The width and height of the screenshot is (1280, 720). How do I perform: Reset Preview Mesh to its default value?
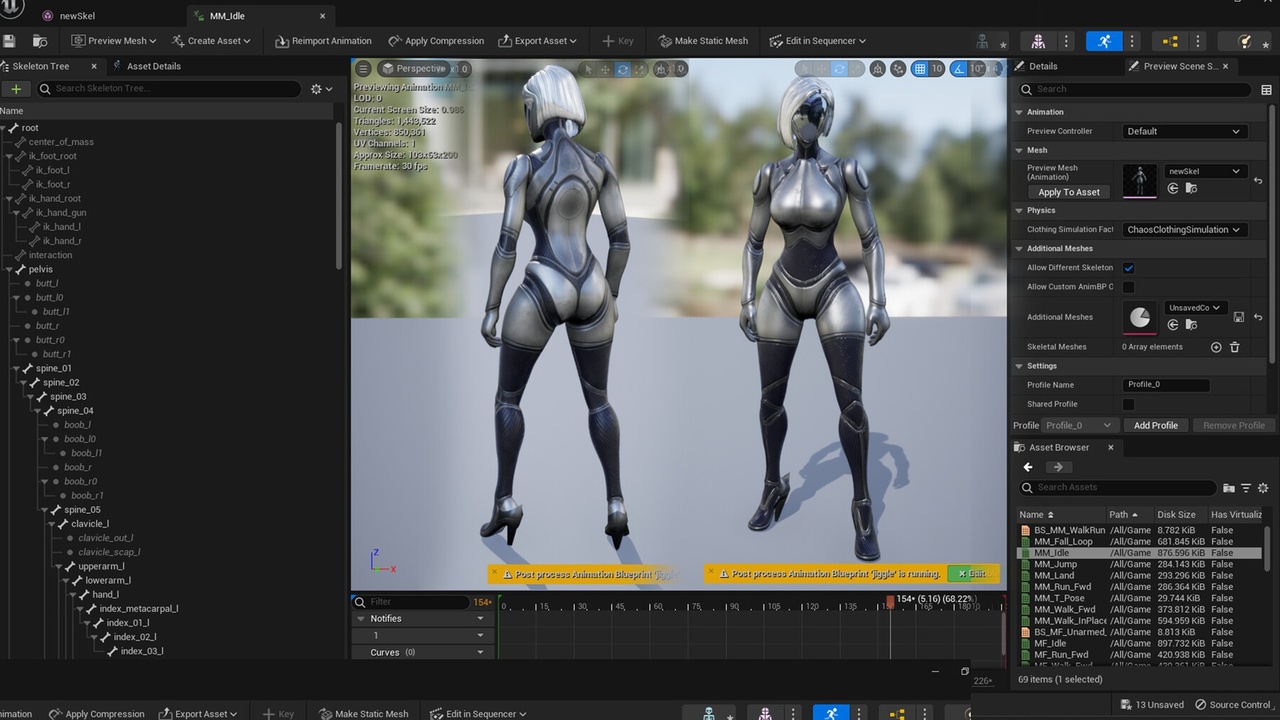click(x=1258, y=181)
